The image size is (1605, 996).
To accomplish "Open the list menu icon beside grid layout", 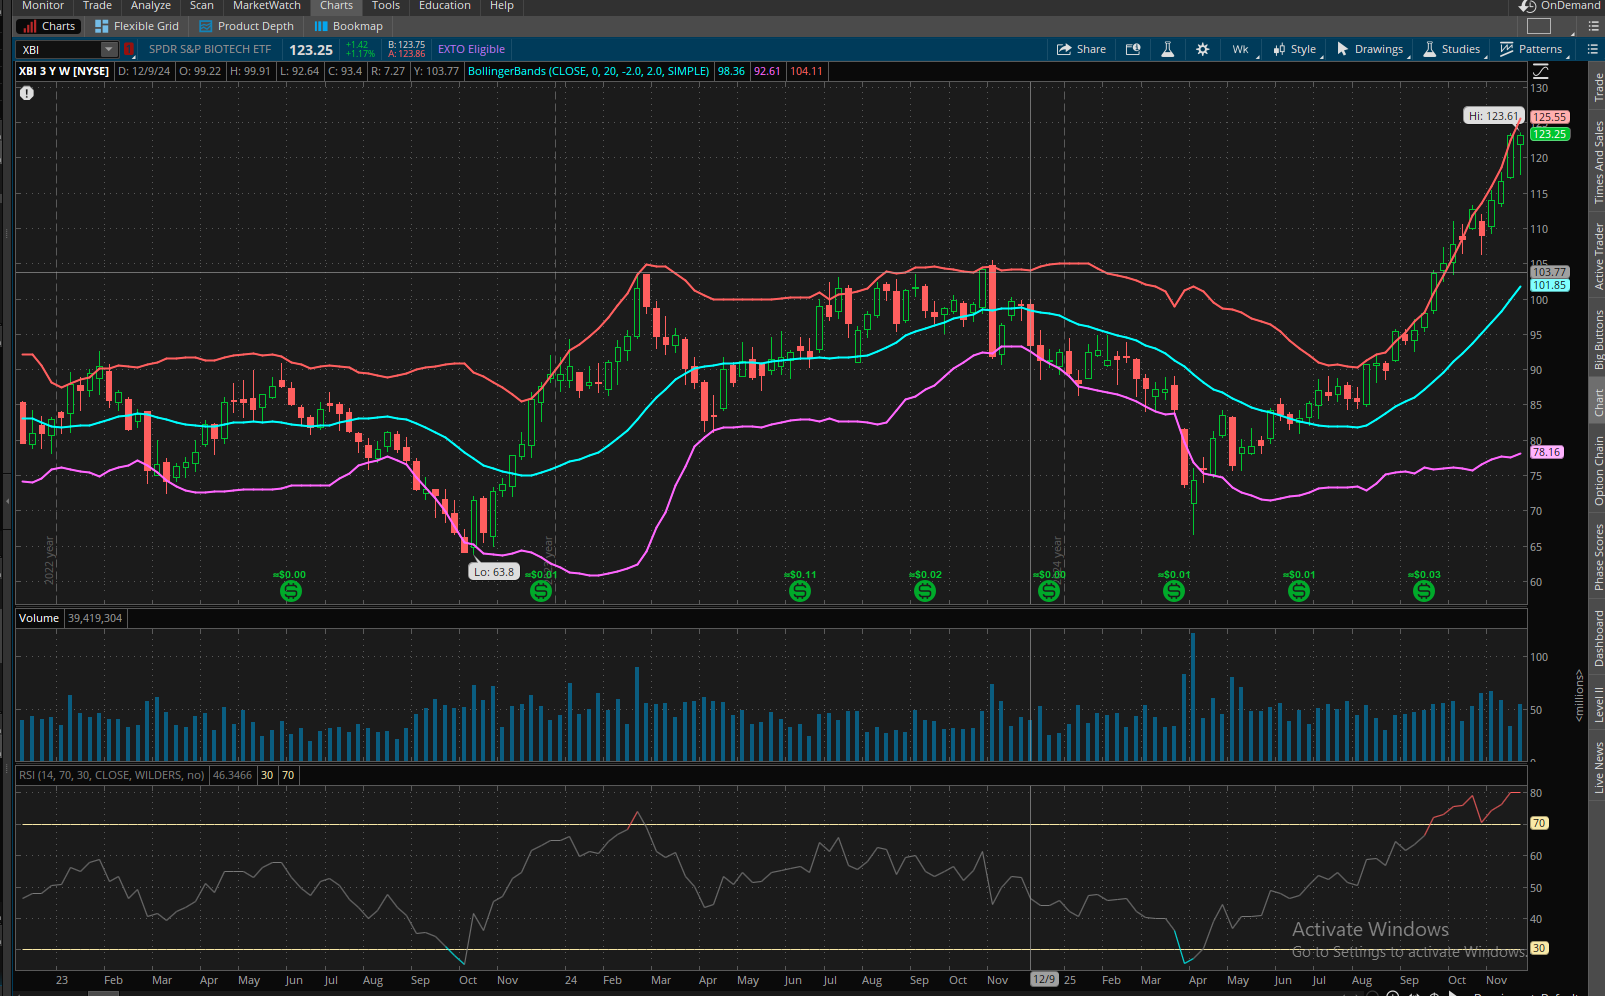I will coord(1593,26).
